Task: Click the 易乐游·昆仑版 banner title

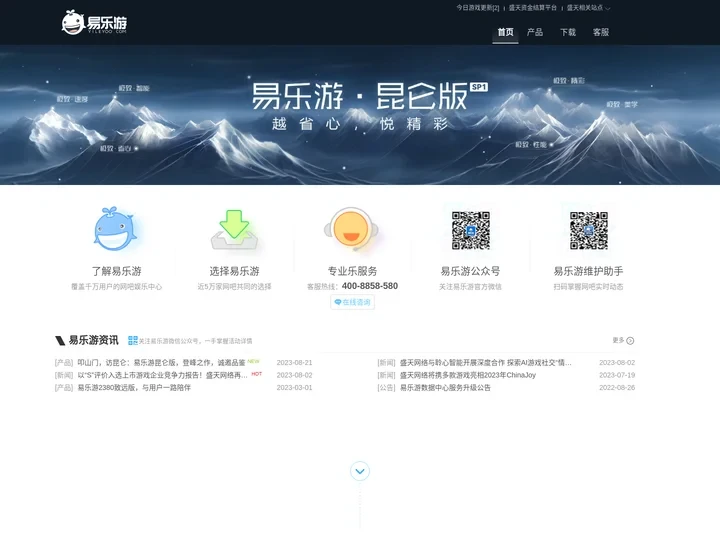Action: click(360, 96)
